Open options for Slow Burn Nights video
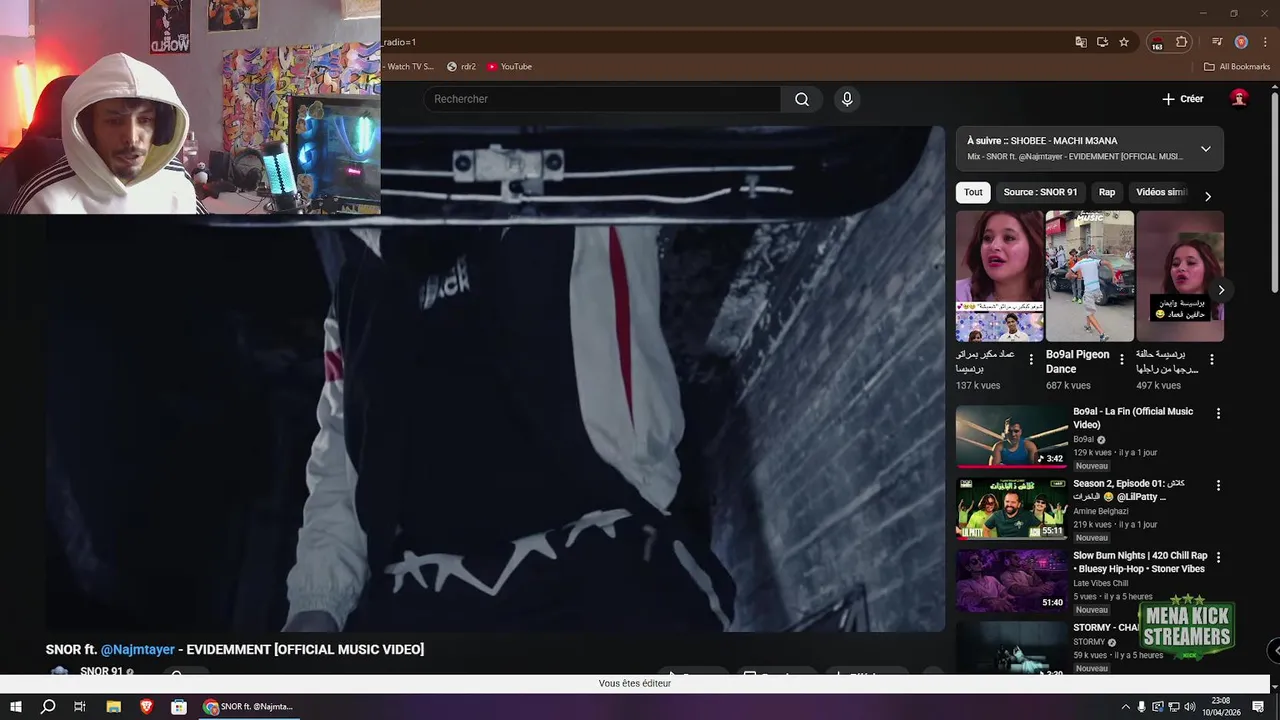This screenshot has width=1280, height=720. click(x=1218, y=557)
